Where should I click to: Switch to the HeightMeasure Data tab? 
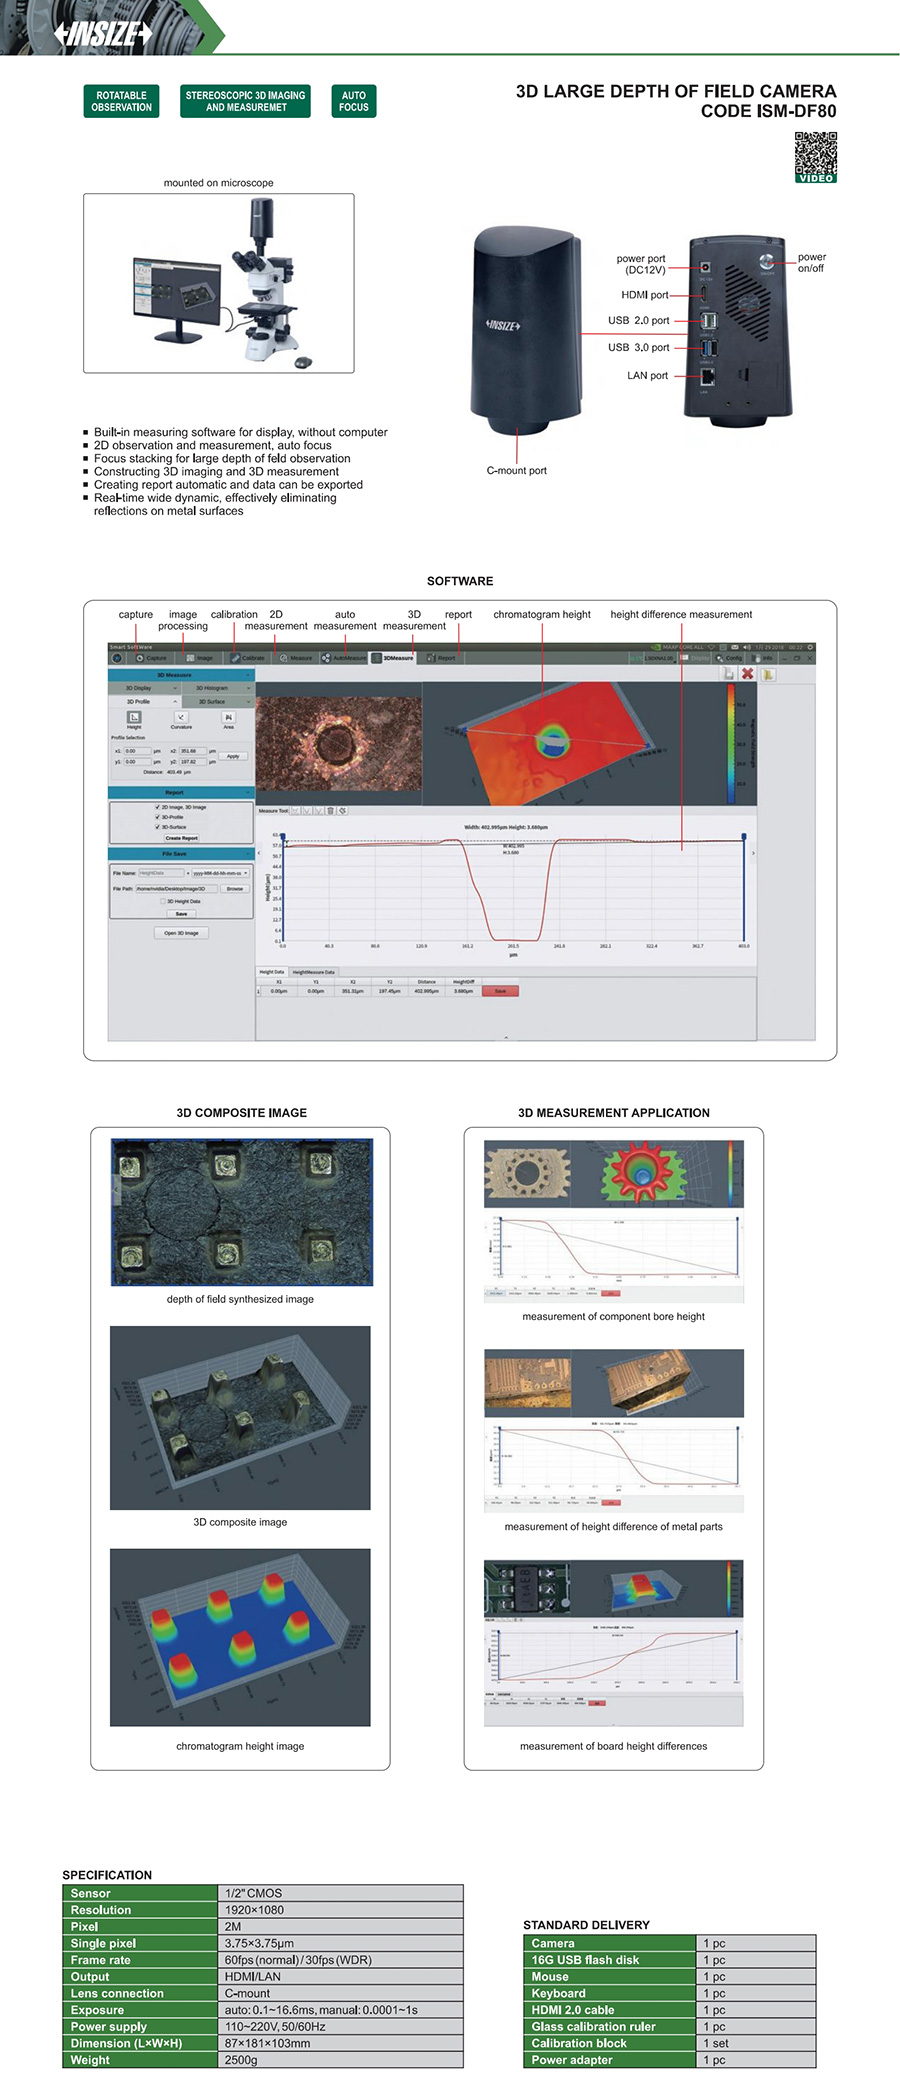[314, 972]
